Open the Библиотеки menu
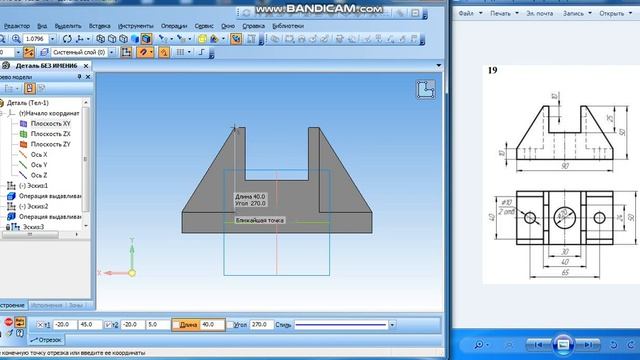This screenshot has width=640, height=360. [288, 26]
